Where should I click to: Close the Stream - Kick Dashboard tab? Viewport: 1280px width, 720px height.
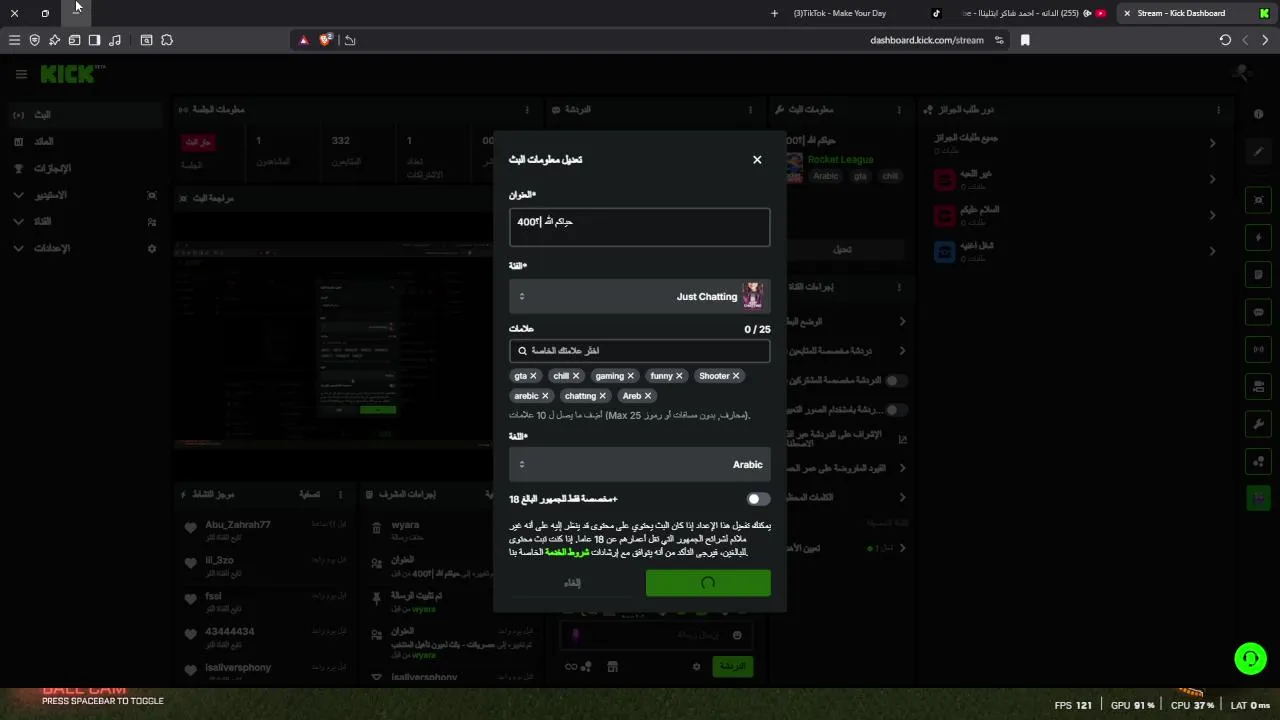(x=1127, y=13)
